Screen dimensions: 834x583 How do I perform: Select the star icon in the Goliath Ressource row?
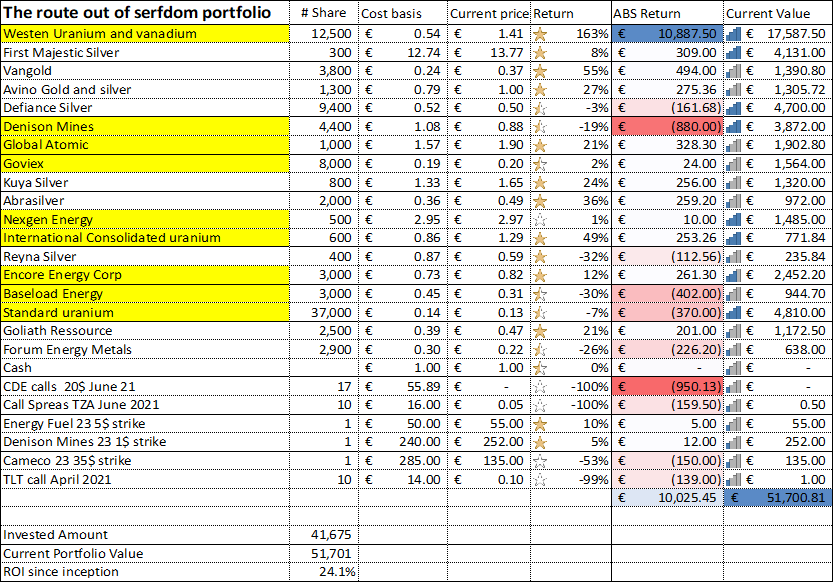(540, 331)
